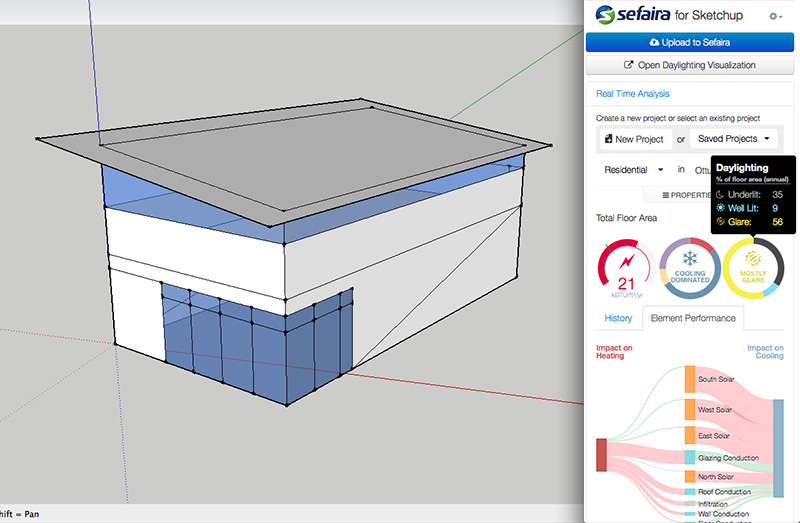Click the Infiltration label

713,504
